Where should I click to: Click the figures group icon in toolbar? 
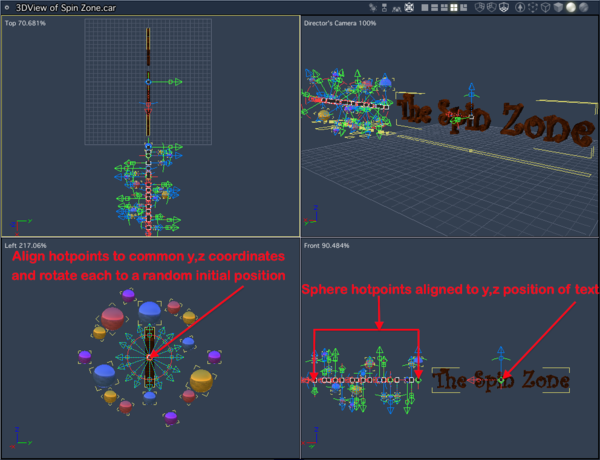pos(396,9)
